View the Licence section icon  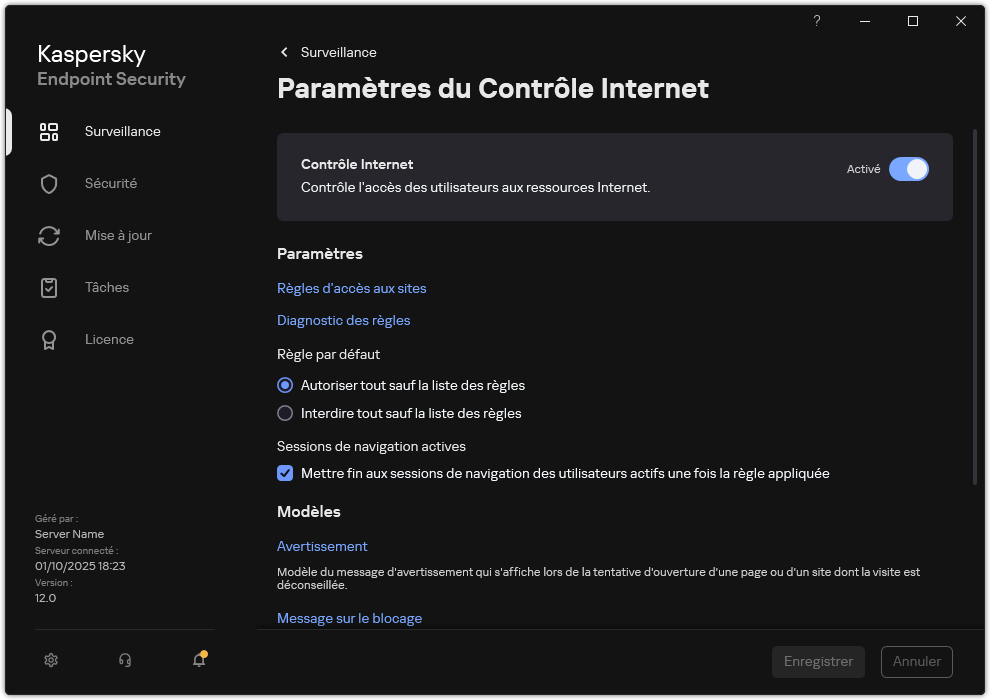coord(49,339)
